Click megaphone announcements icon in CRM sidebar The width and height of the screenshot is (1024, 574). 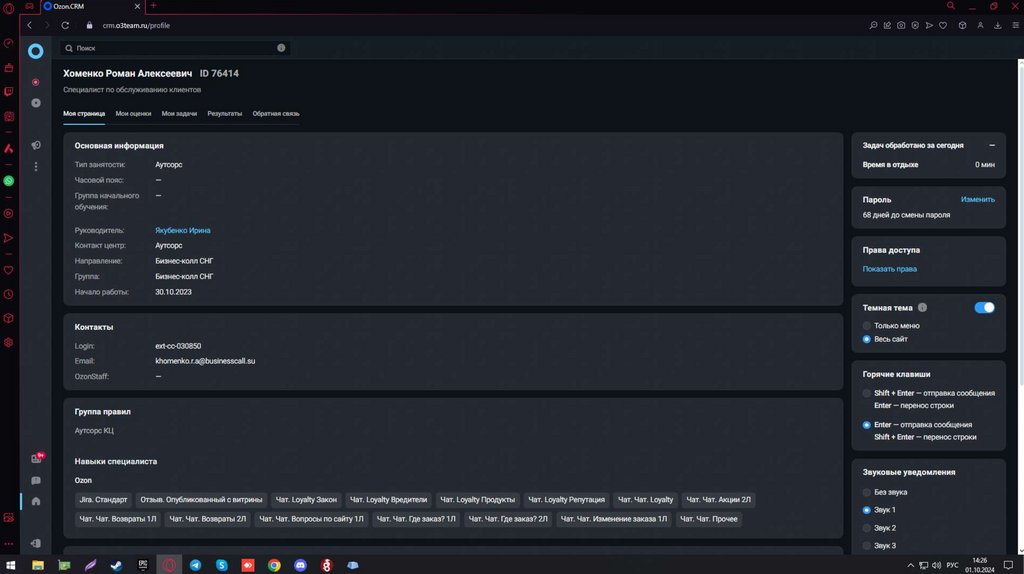coord(36,145)
